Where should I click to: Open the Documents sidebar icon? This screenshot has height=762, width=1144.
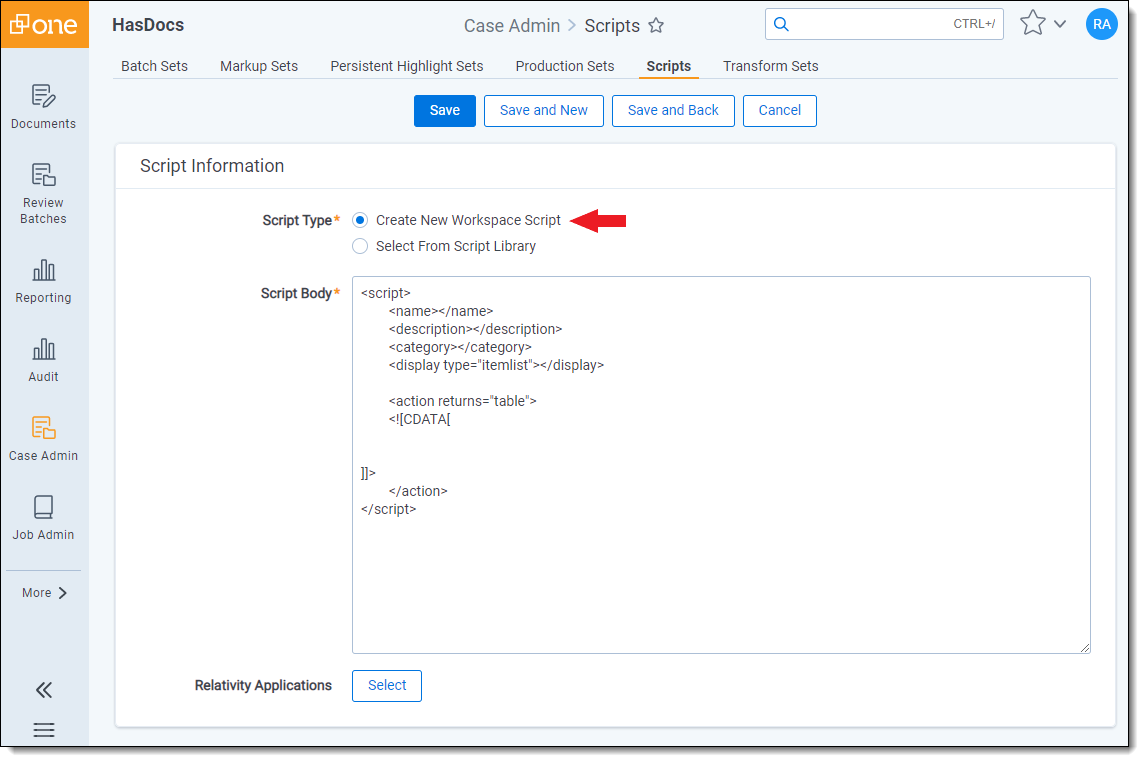point(43,96)
